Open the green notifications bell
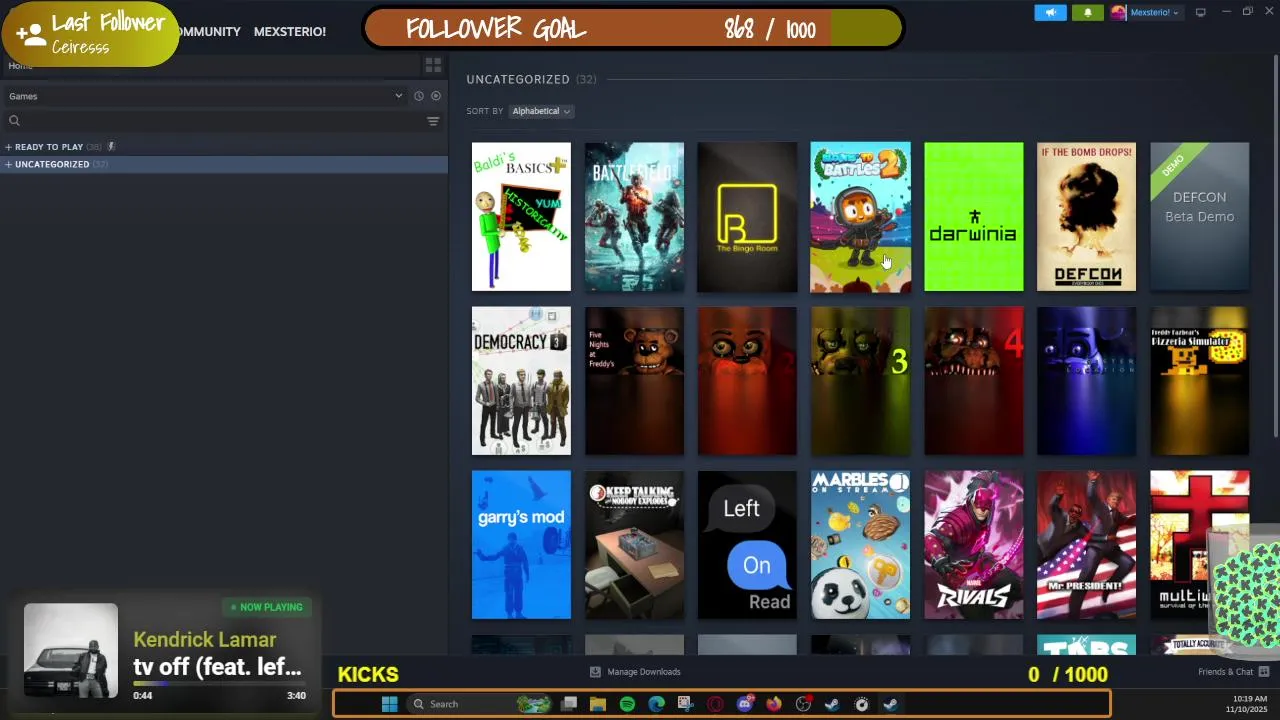The image size is (1280, 720). (x=1088, y=13)
